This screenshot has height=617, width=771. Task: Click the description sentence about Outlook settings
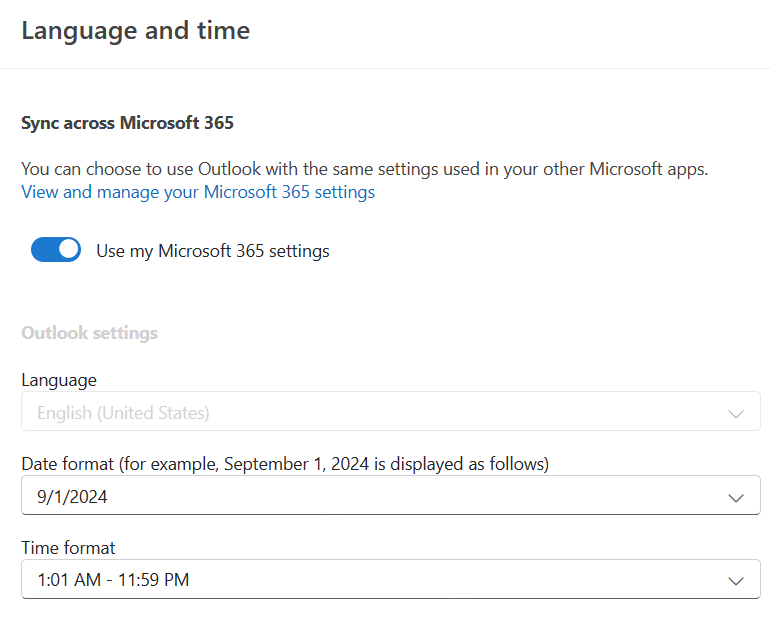pos(364,169)
